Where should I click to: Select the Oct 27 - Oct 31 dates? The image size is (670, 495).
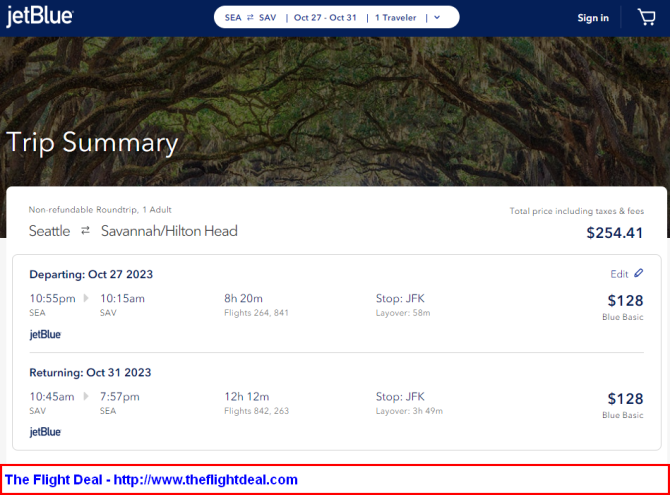pyautogui.click(x=325, y=18)
